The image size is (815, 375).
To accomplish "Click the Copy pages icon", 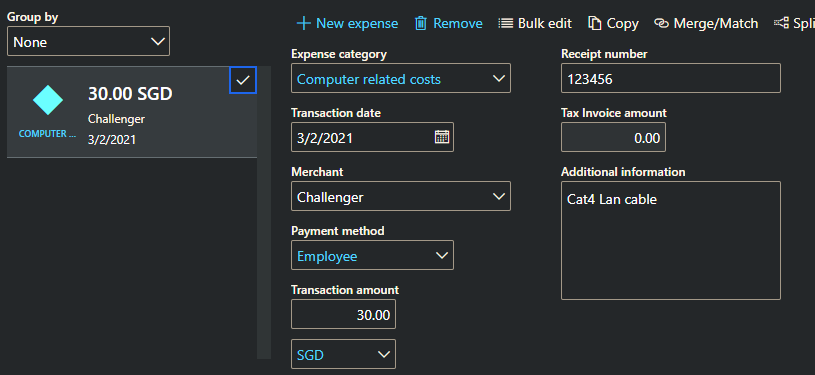I will pyautogui.click(x=594, y=23).
